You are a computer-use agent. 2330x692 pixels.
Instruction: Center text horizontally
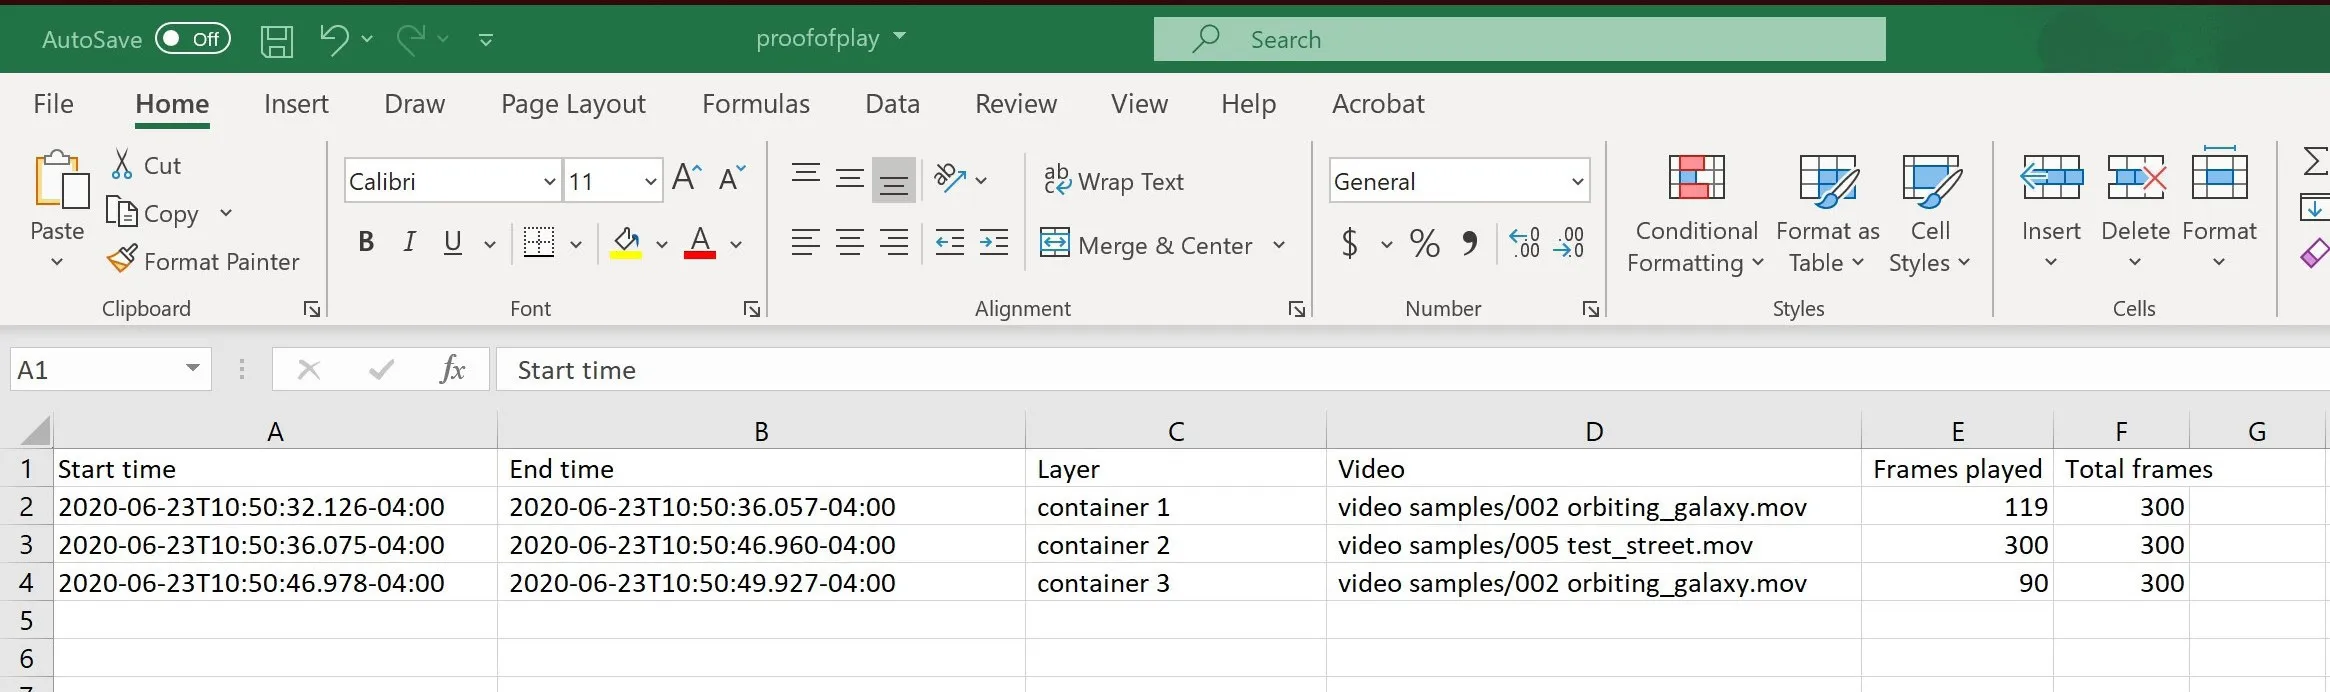(x=850, y=242)
